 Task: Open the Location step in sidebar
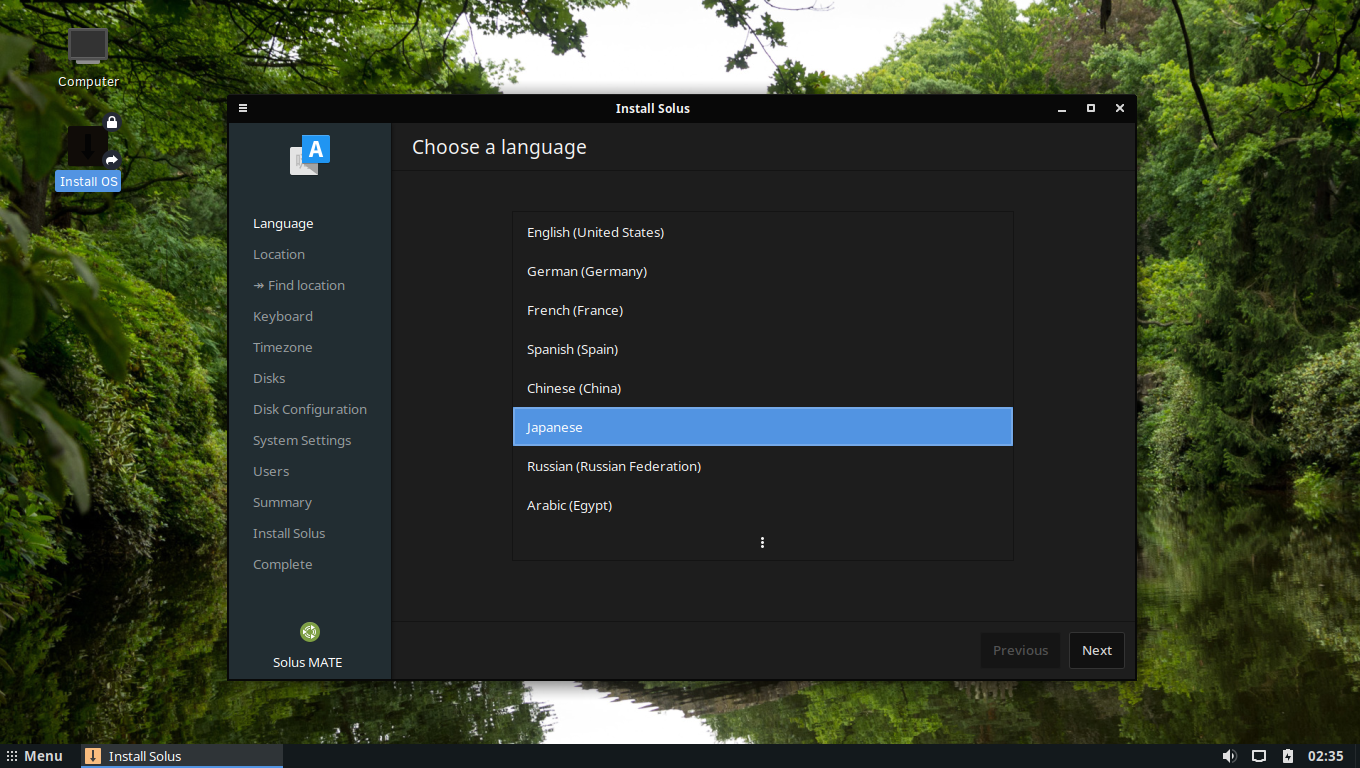(x=279, y=255)
